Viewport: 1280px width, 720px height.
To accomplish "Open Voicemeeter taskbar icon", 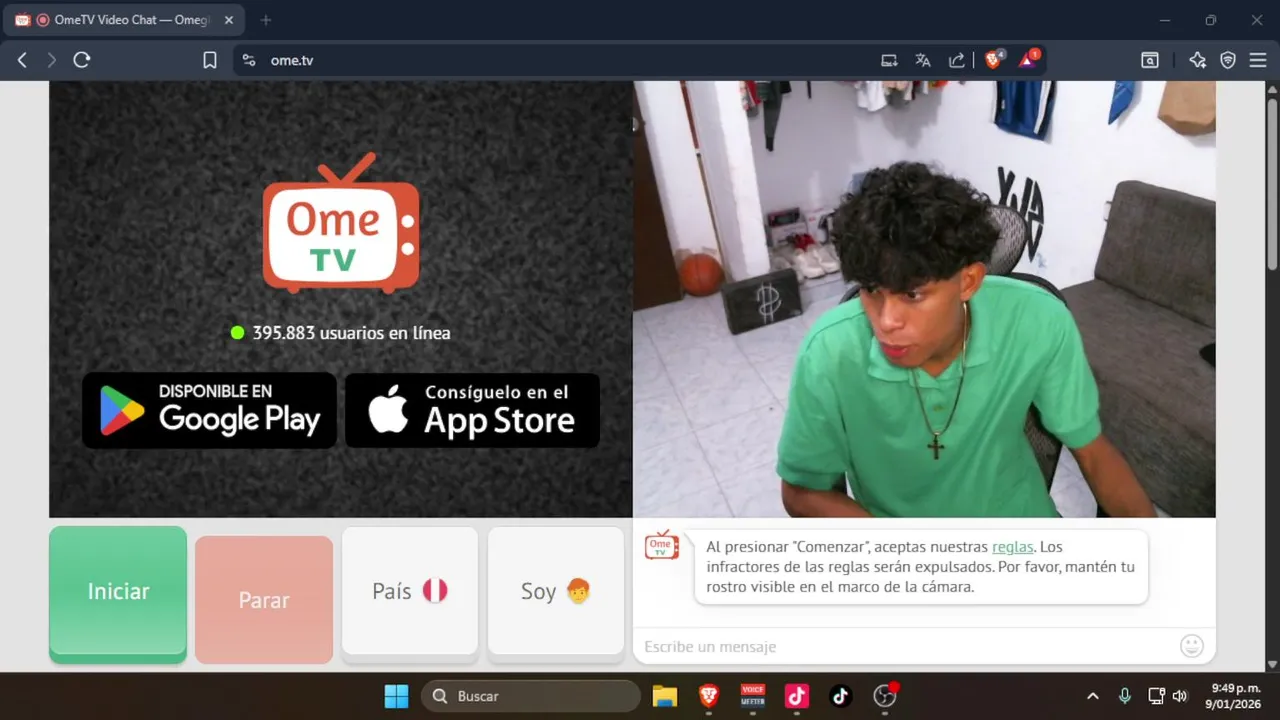I will point(753,696).
